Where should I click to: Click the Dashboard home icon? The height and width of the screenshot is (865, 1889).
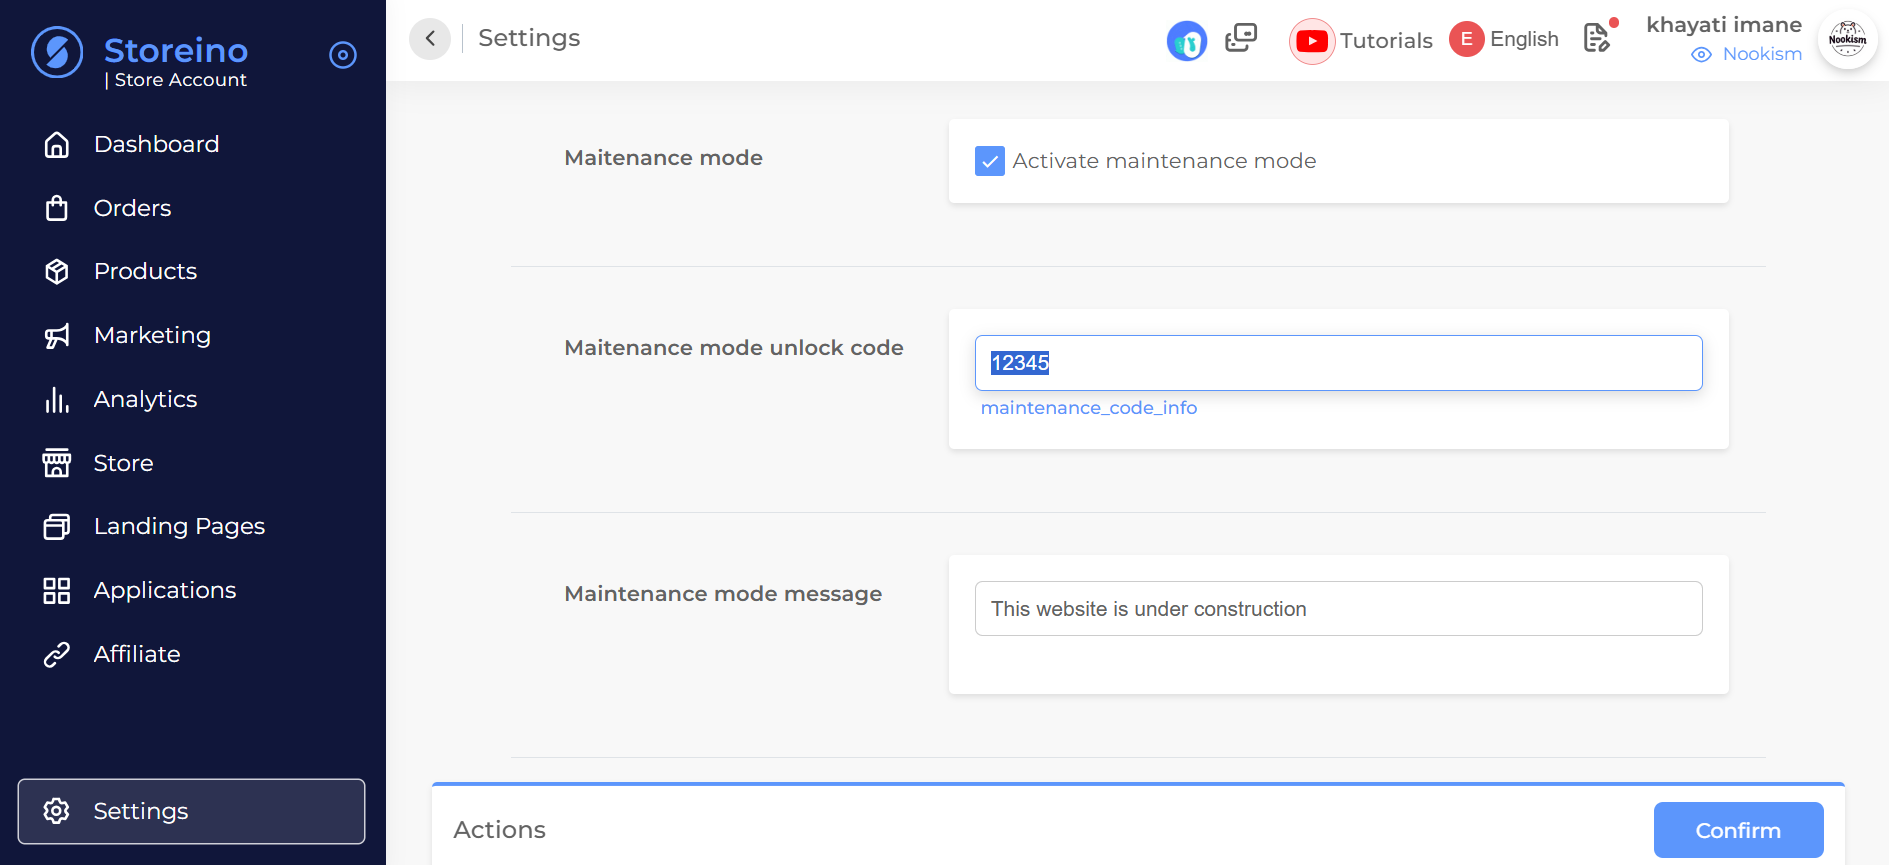coord(57,145)
